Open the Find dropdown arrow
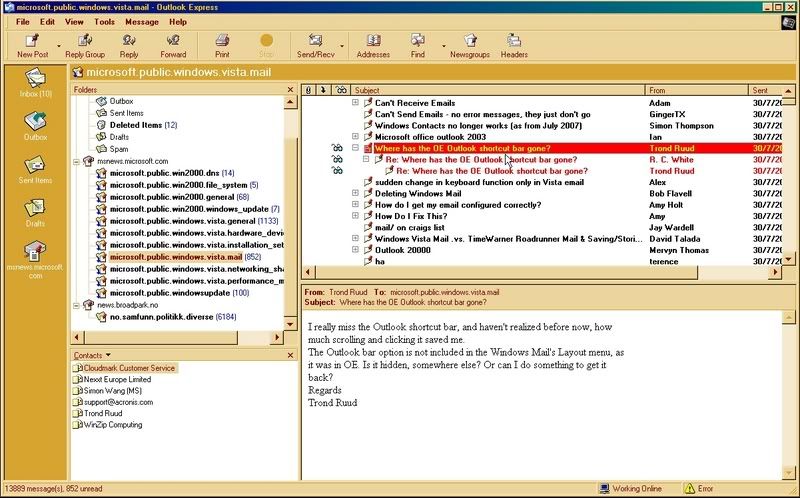This screenshot has height=498, width=800. [x=444, y=46]
